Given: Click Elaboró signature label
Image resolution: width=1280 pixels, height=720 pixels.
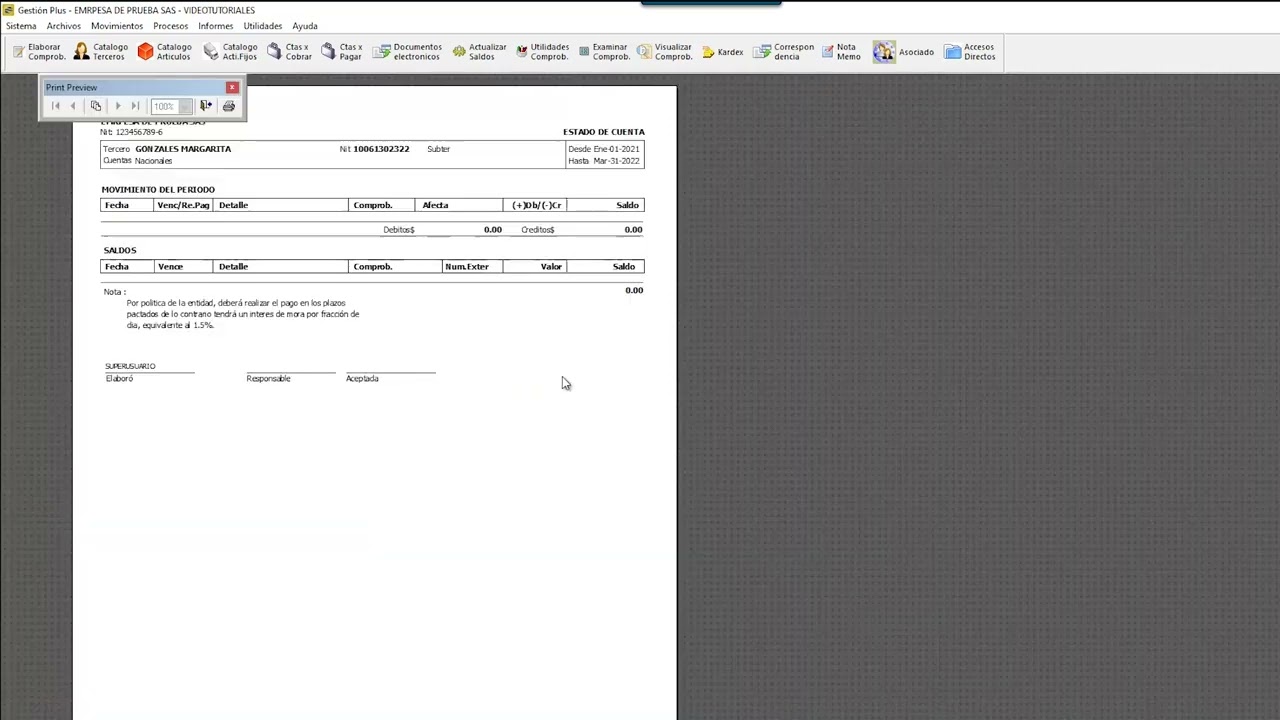Looking at the screenshot, I should point(119,379).
